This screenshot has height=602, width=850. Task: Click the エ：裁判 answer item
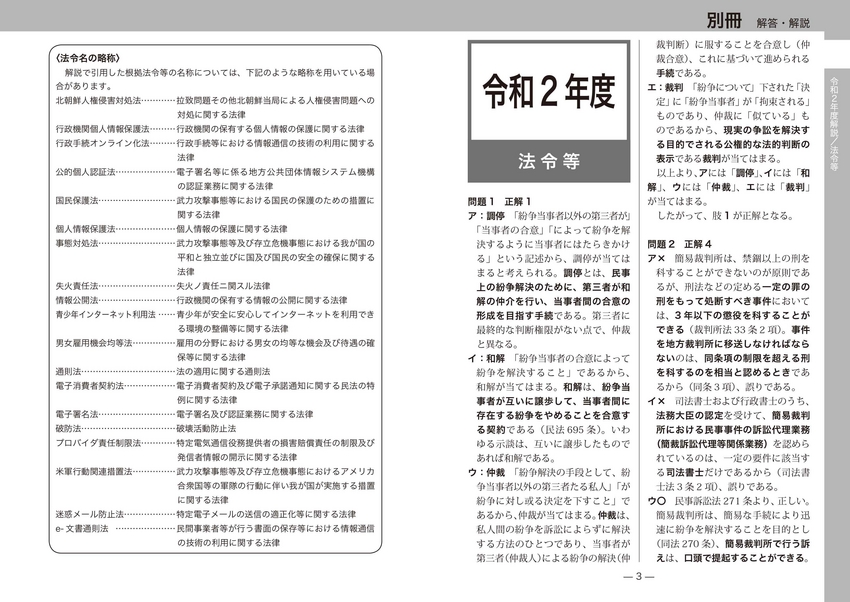pyautogui.click(x=667, y=87)
